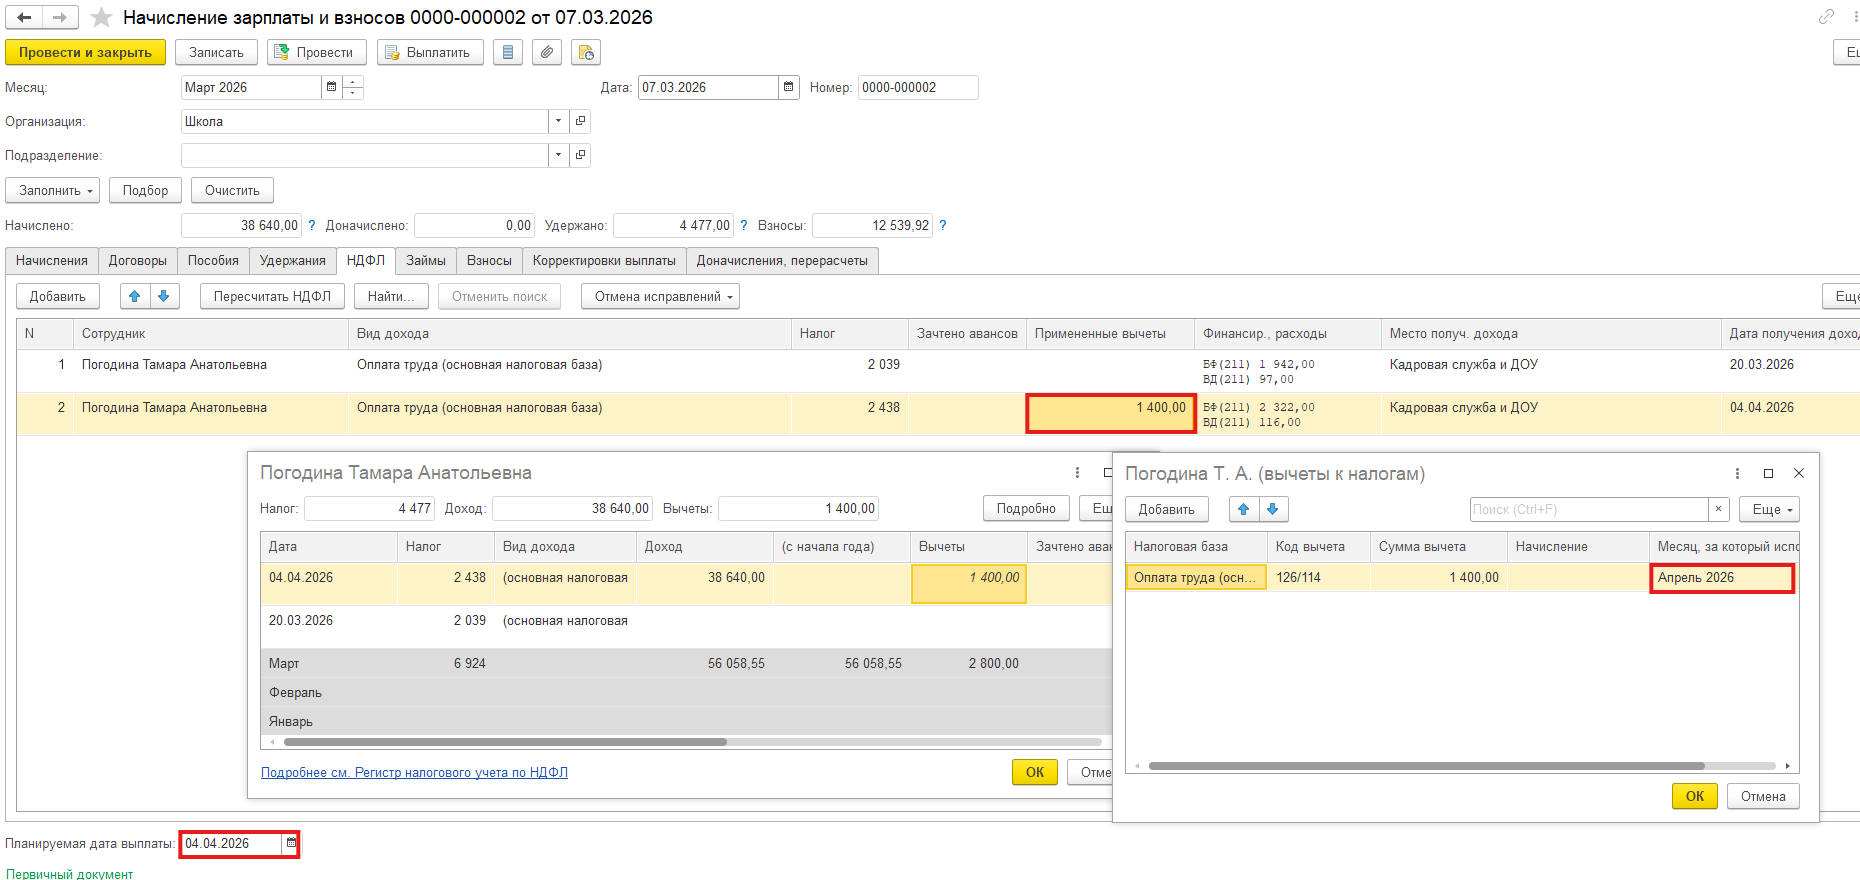The image size is (1860, 880).
Task: Open the Корректировки выплаты tab
Action: [x=604, y=261]
